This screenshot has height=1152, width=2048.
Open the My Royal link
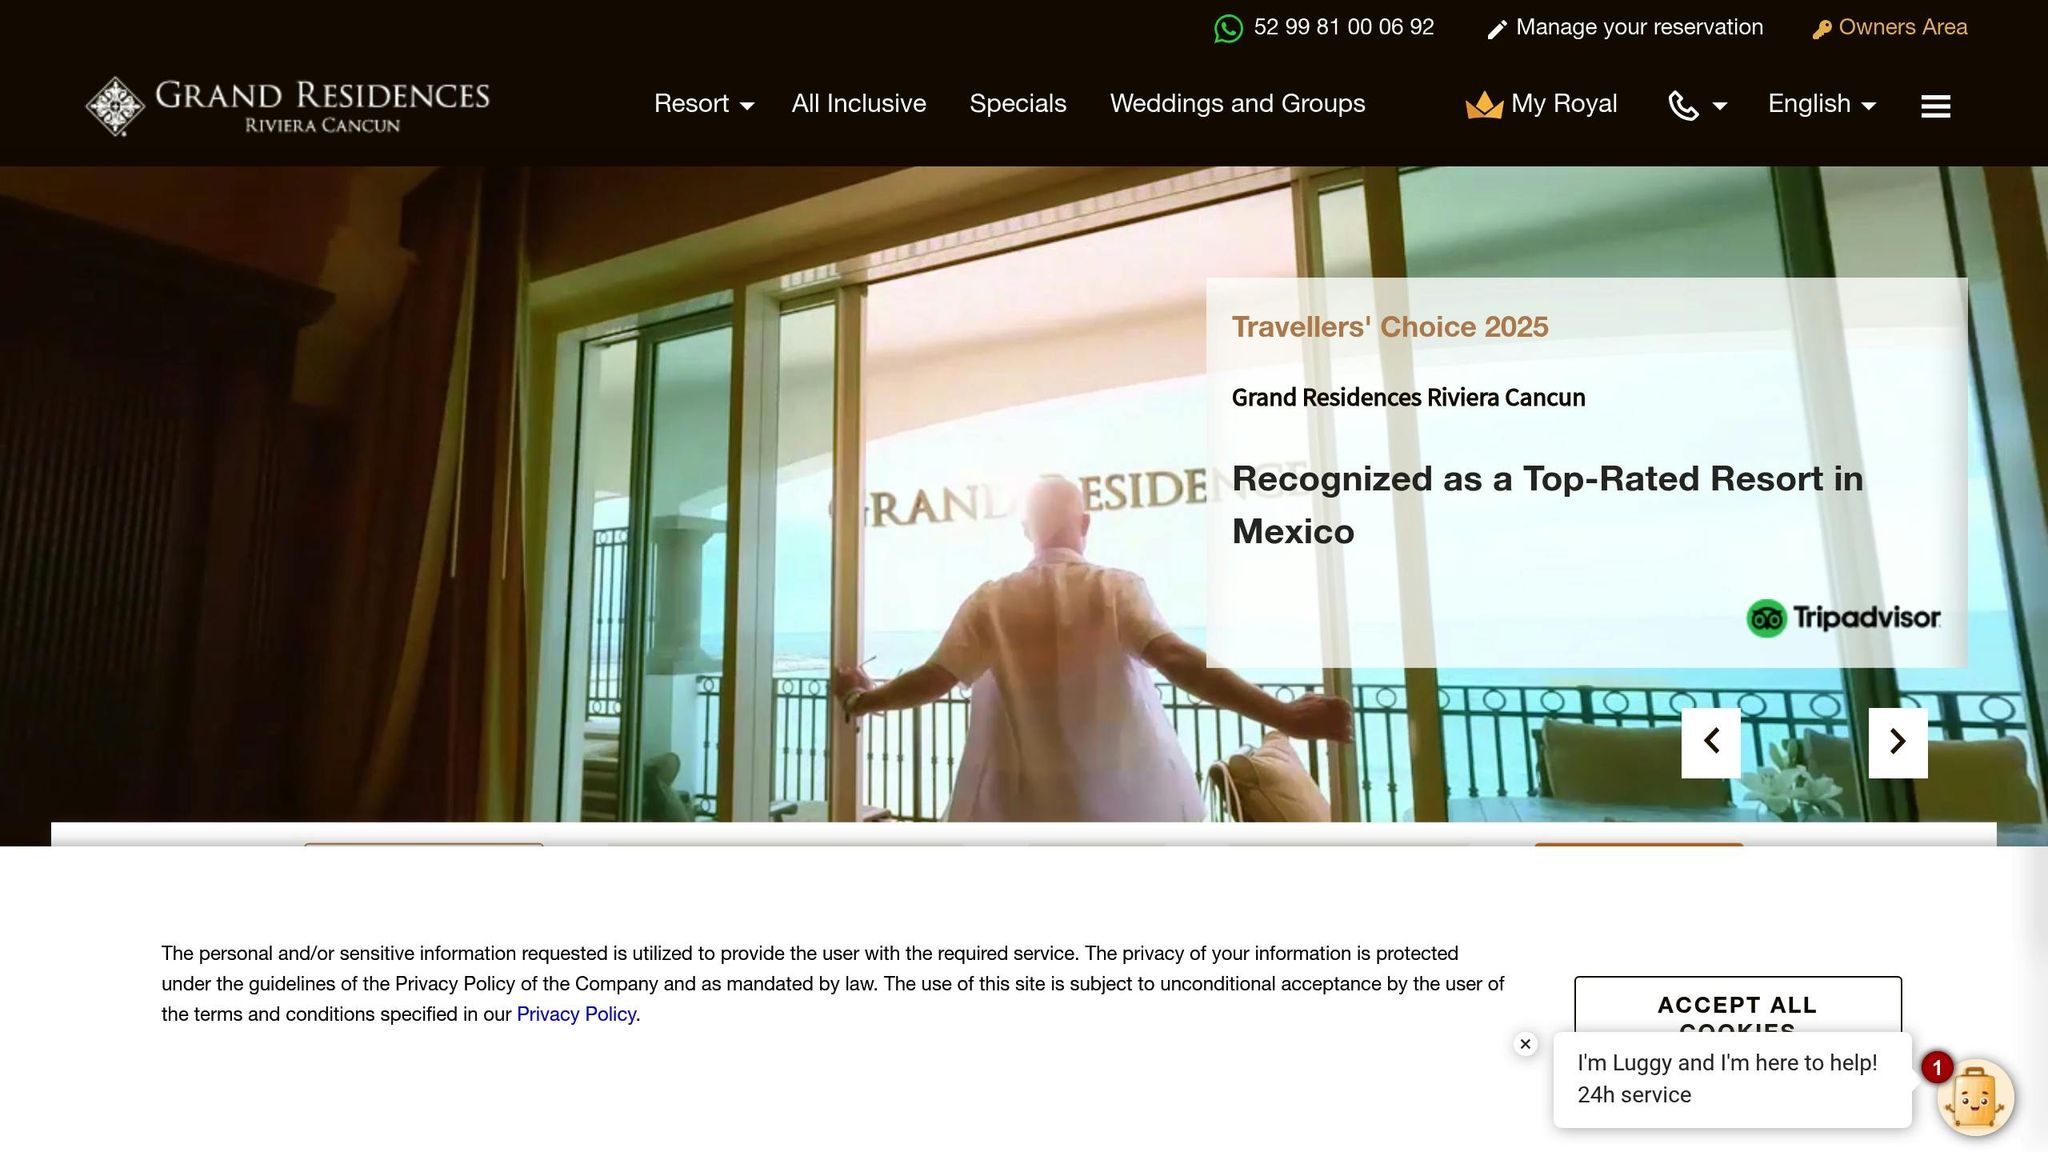(x=1564, y=104)
